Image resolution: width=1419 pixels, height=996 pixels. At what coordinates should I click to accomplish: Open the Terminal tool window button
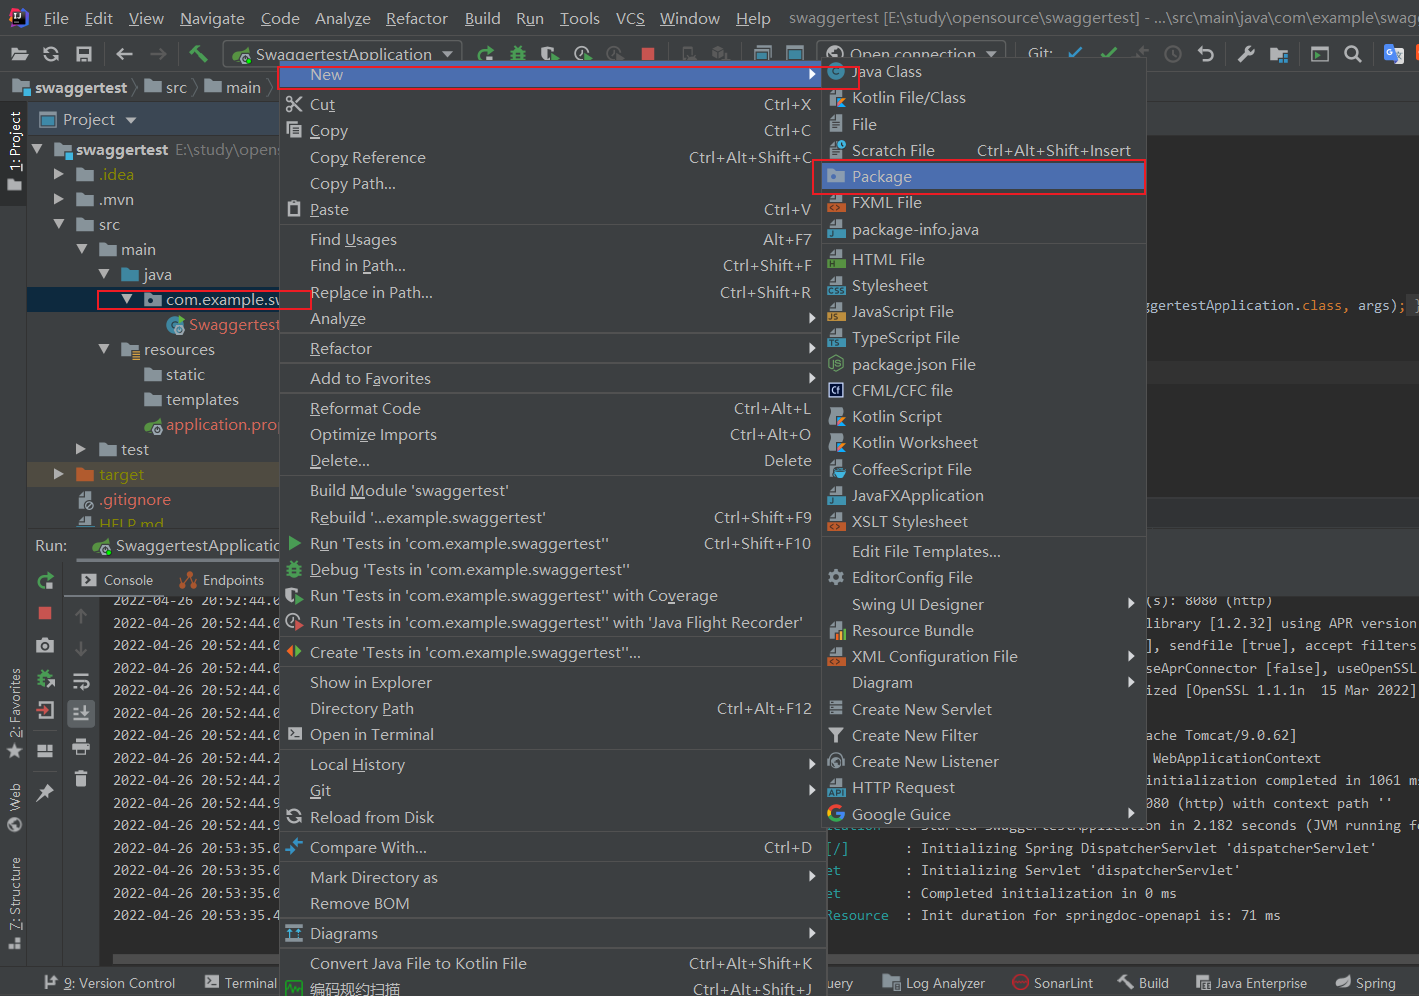240,983
